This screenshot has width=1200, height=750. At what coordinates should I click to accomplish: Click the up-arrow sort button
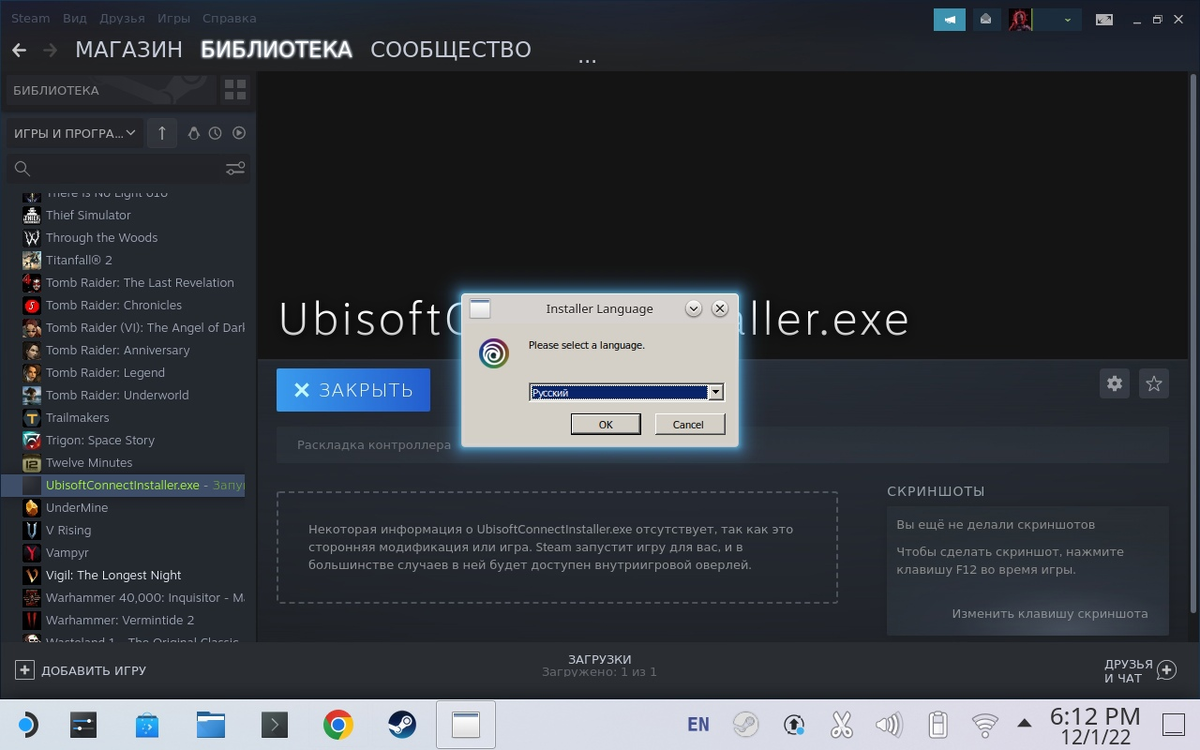(162, 133)
